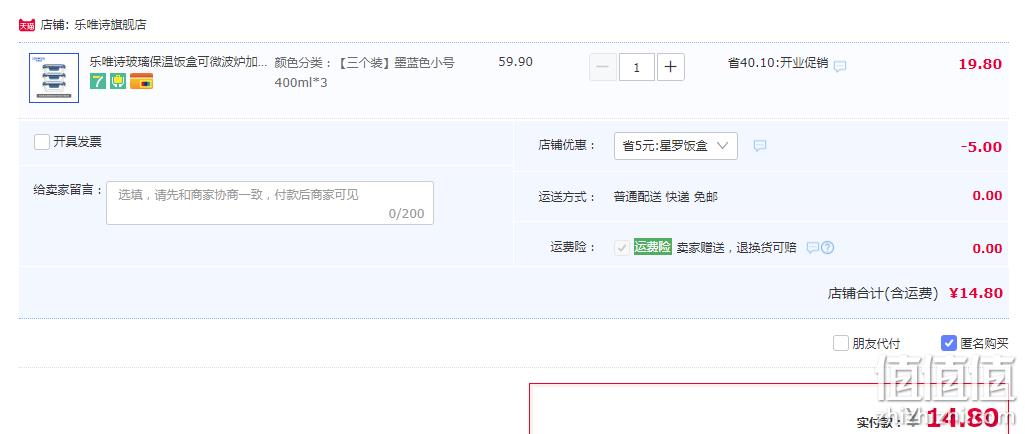The height and width of the screenshot is (434, 1025).
Task: Click the Tmall logo icon beside store name
Action: tap(27, 25)
